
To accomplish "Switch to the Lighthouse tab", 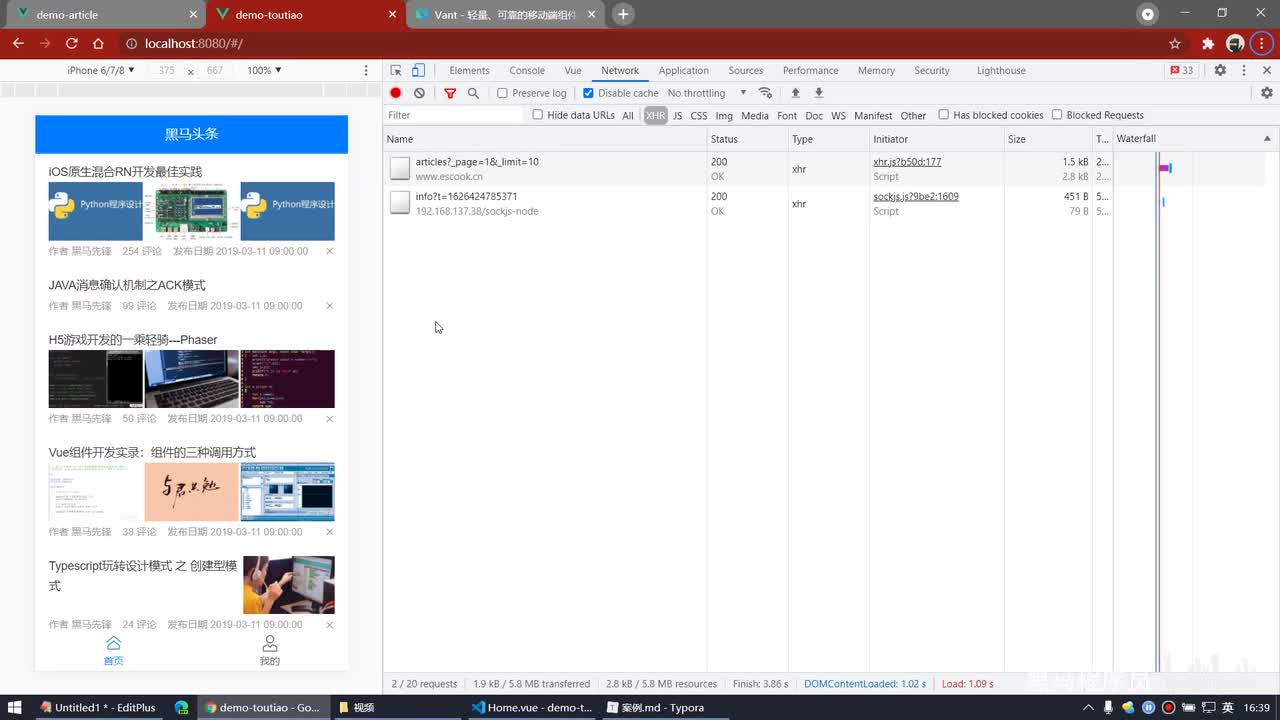I will click(x=1001, y=70).
